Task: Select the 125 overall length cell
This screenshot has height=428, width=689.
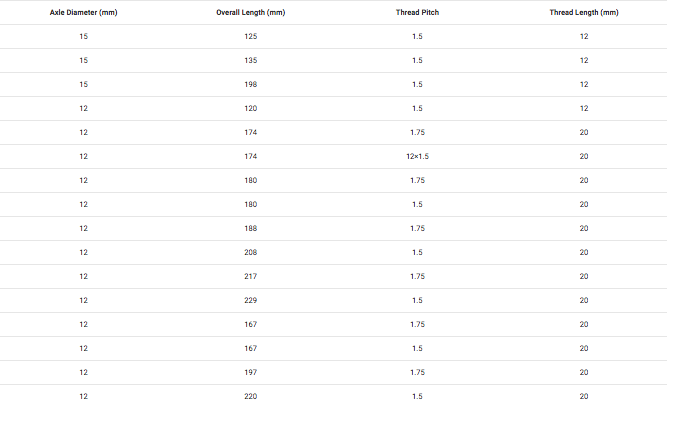Action: pos(250,36)
